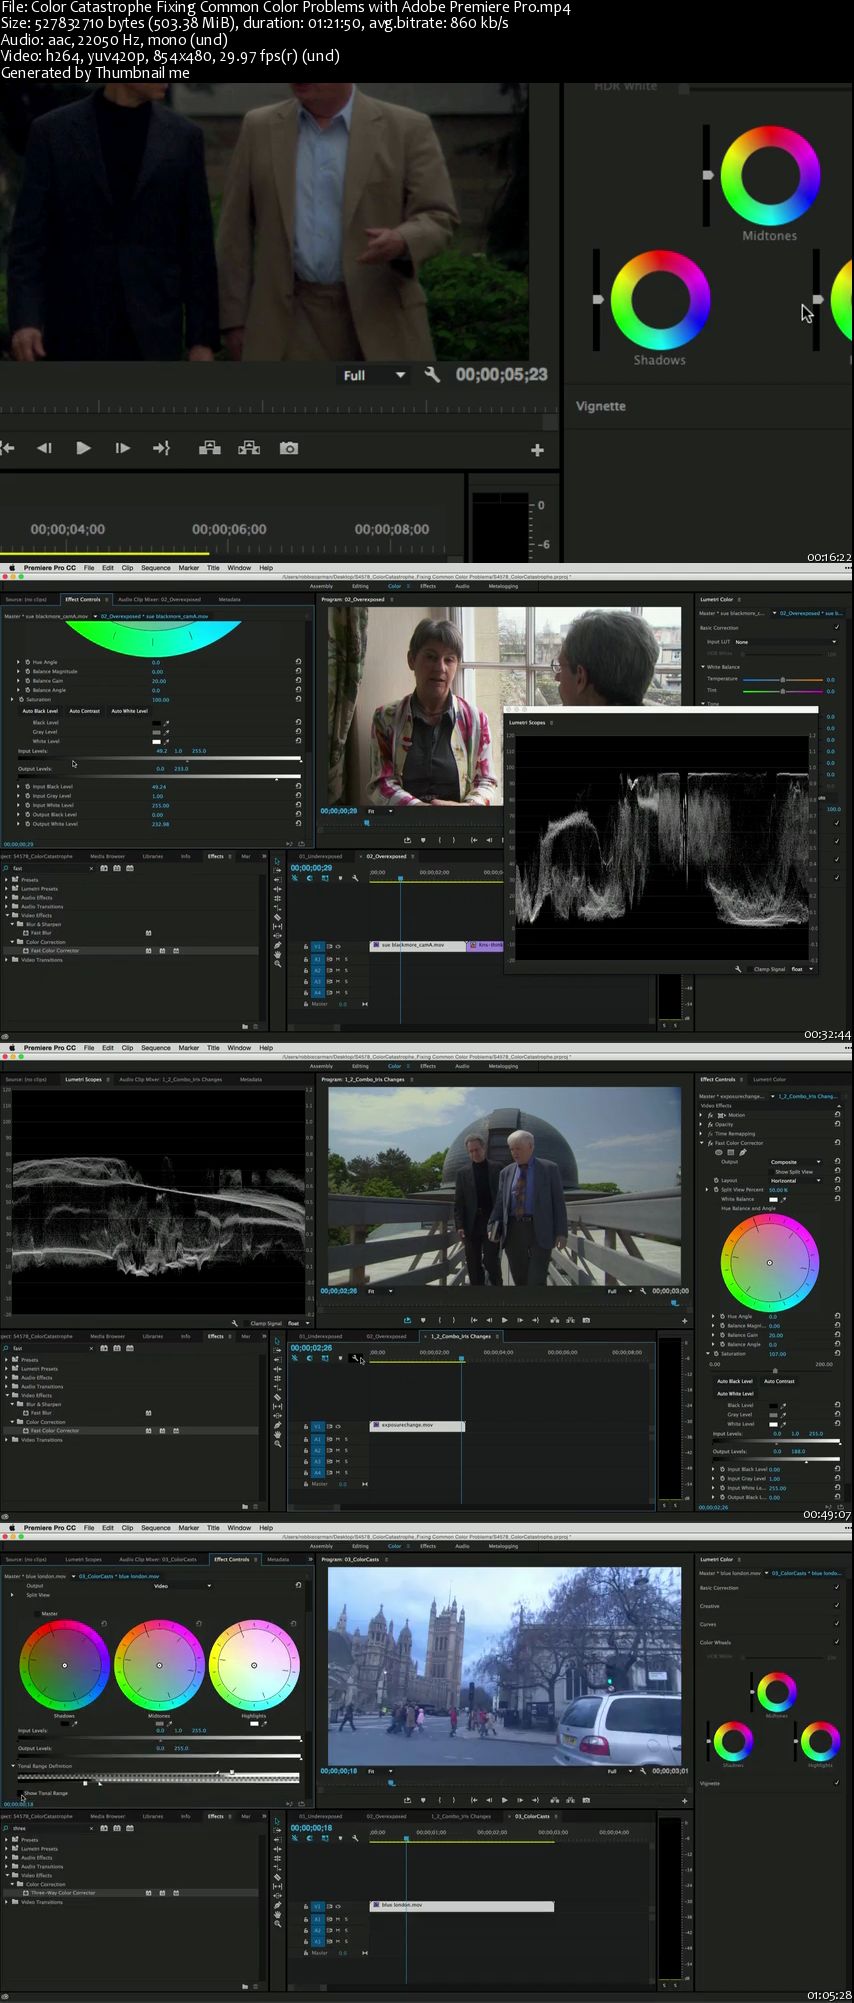The height and width of the screenshot is (2003, 854).
Task: Click Auto White Level in 00:32:44 frame
Action: [x=129, y=711]
